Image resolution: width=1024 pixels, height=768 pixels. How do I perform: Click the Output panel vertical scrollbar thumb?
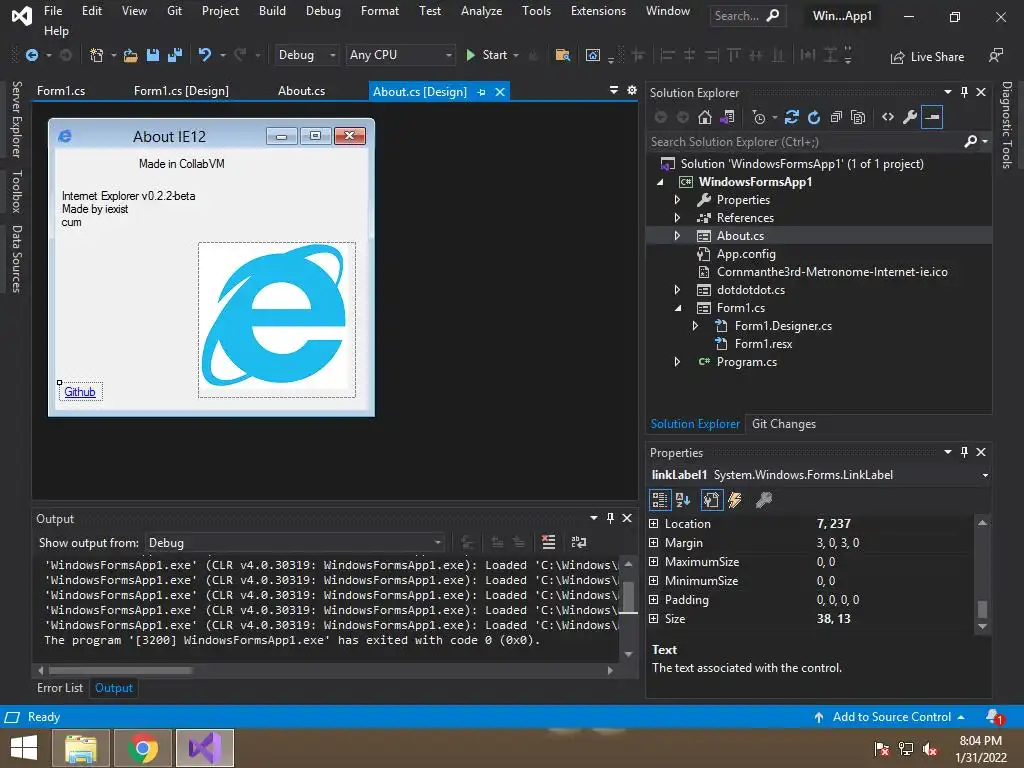pos(628,598)
